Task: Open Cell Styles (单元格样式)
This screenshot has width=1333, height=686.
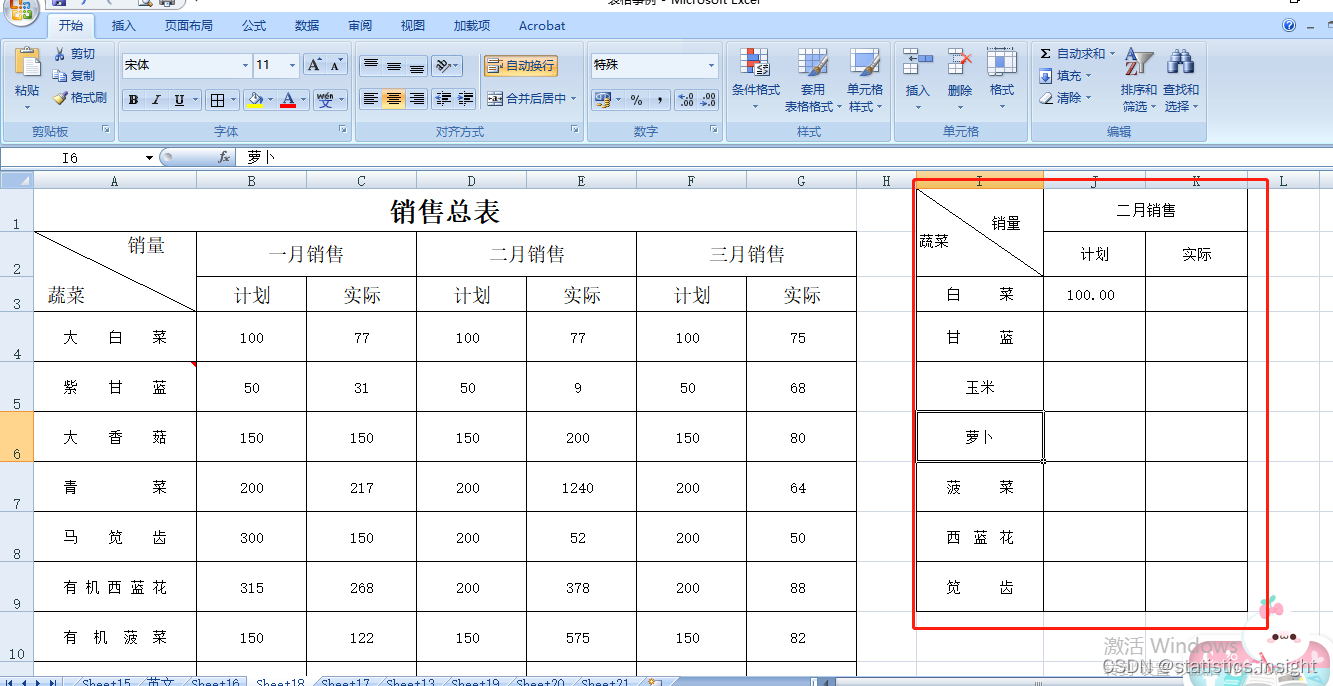Action: (865, 80)
